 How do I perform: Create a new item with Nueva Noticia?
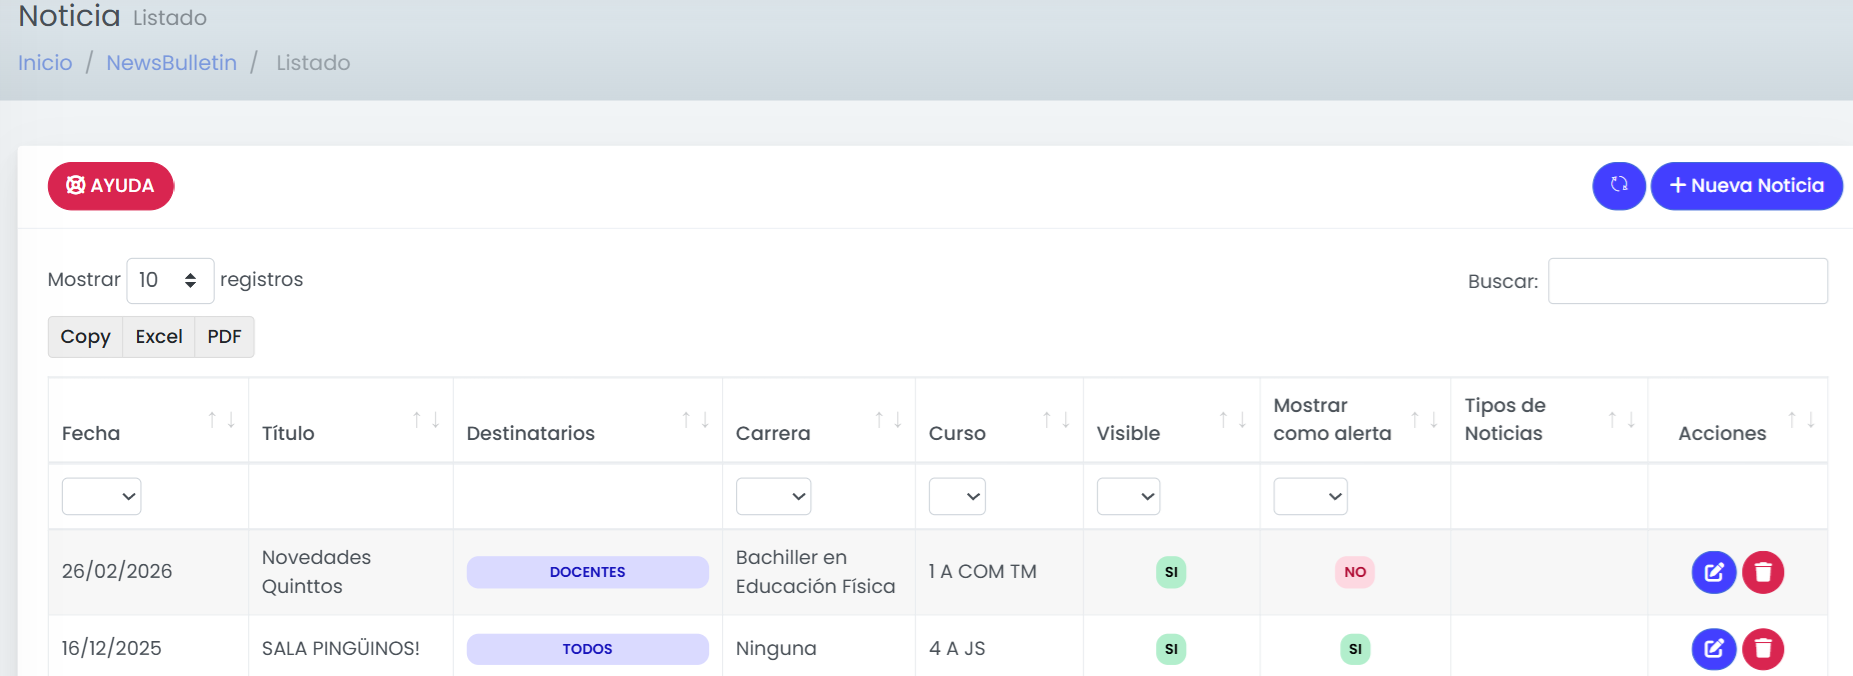[1746, 186]
